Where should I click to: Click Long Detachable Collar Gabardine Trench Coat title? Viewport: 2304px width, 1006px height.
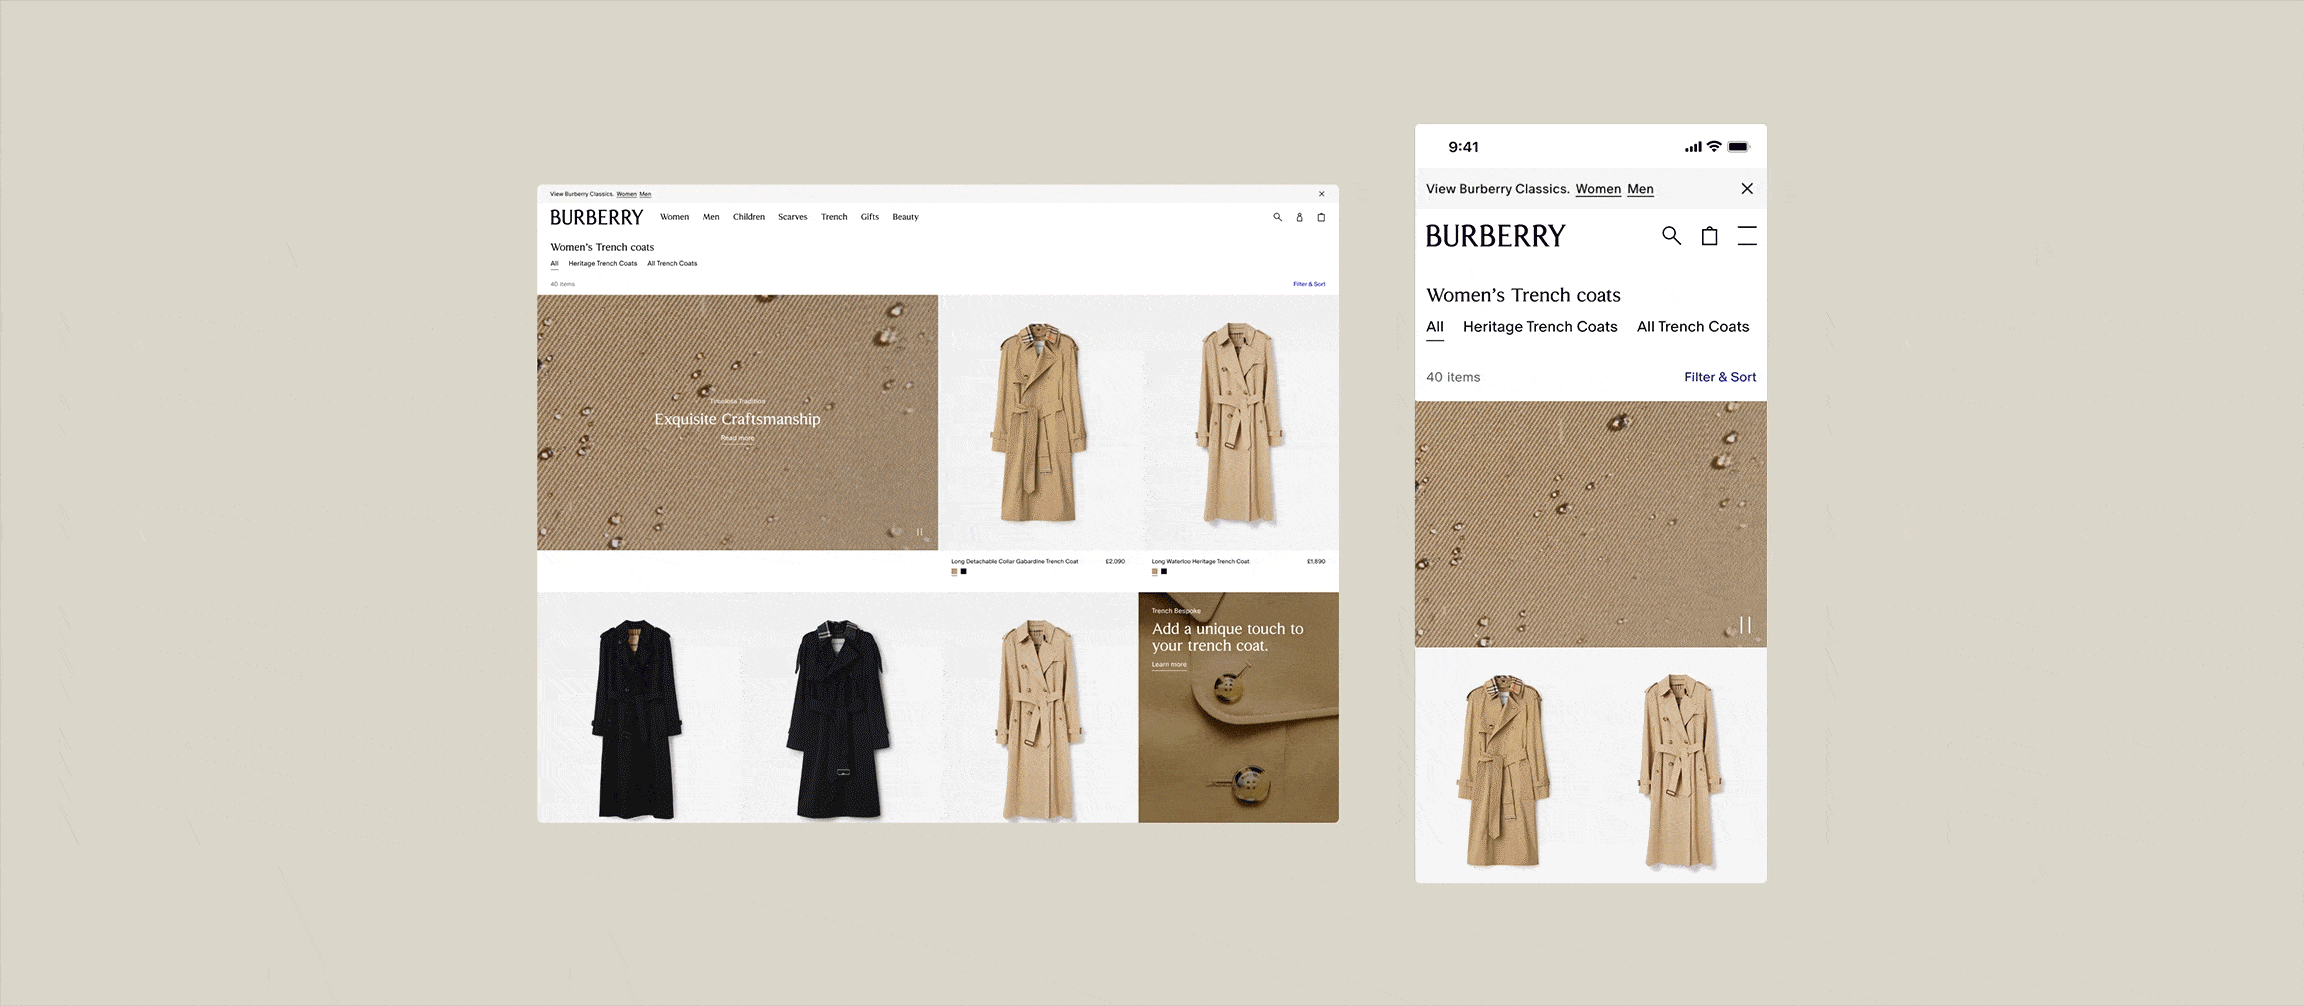tap(1015, 561)
